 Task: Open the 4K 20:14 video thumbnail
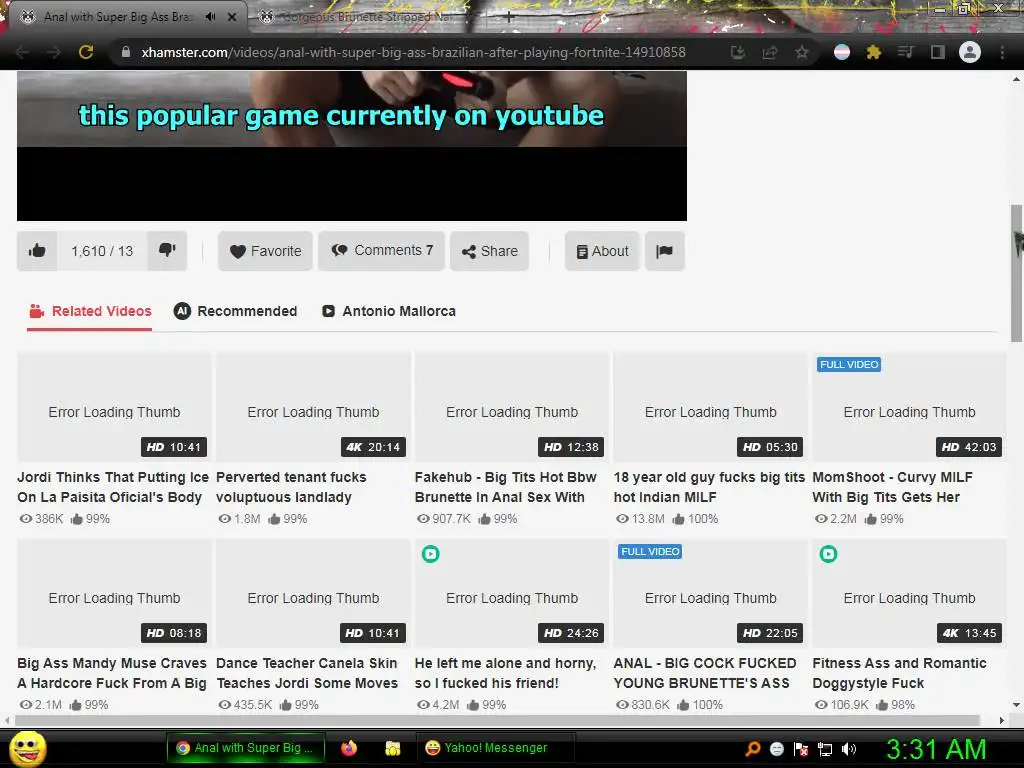[313, 407]
